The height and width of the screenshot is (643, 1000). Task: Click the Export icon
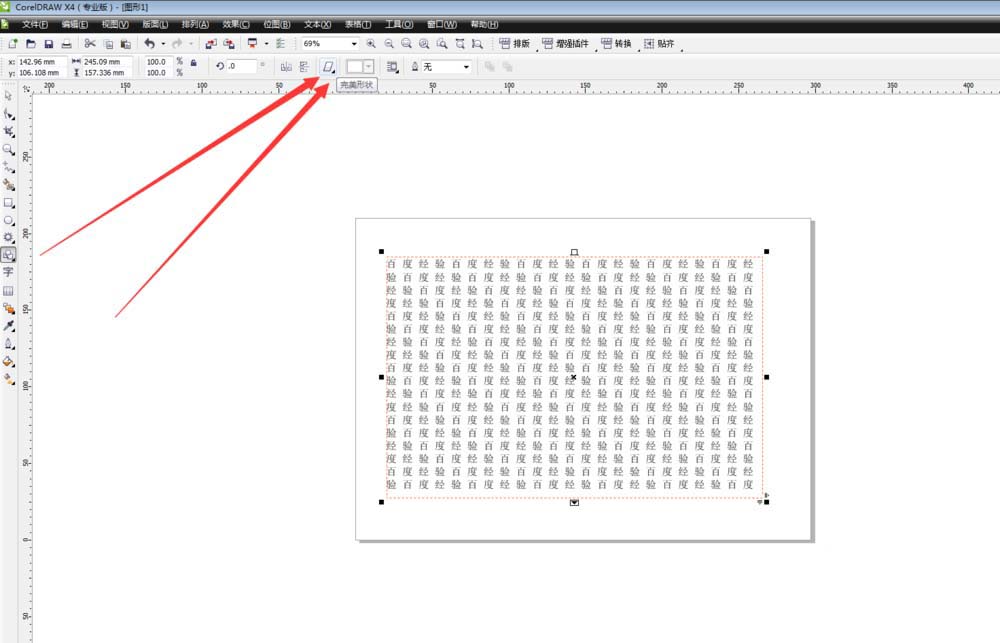pyautogui.click(x=228, y=43)
